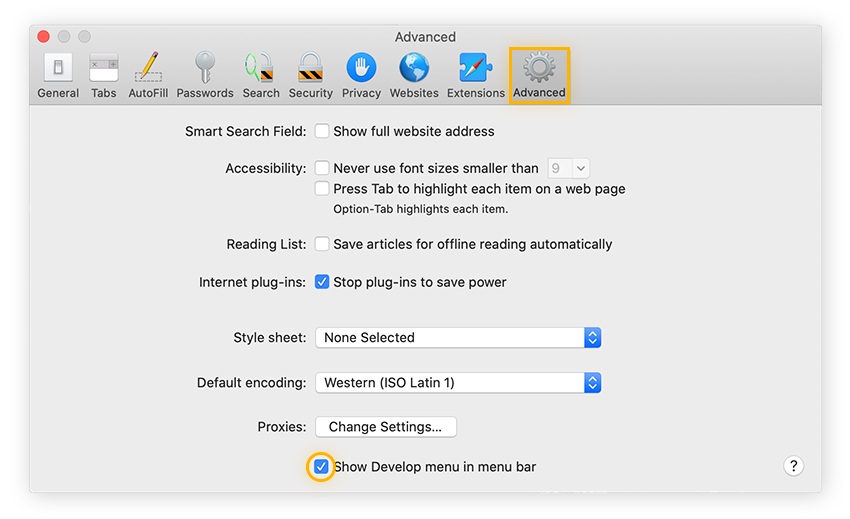Click the Proxies label
850x519 pixels.
[281, 427]
